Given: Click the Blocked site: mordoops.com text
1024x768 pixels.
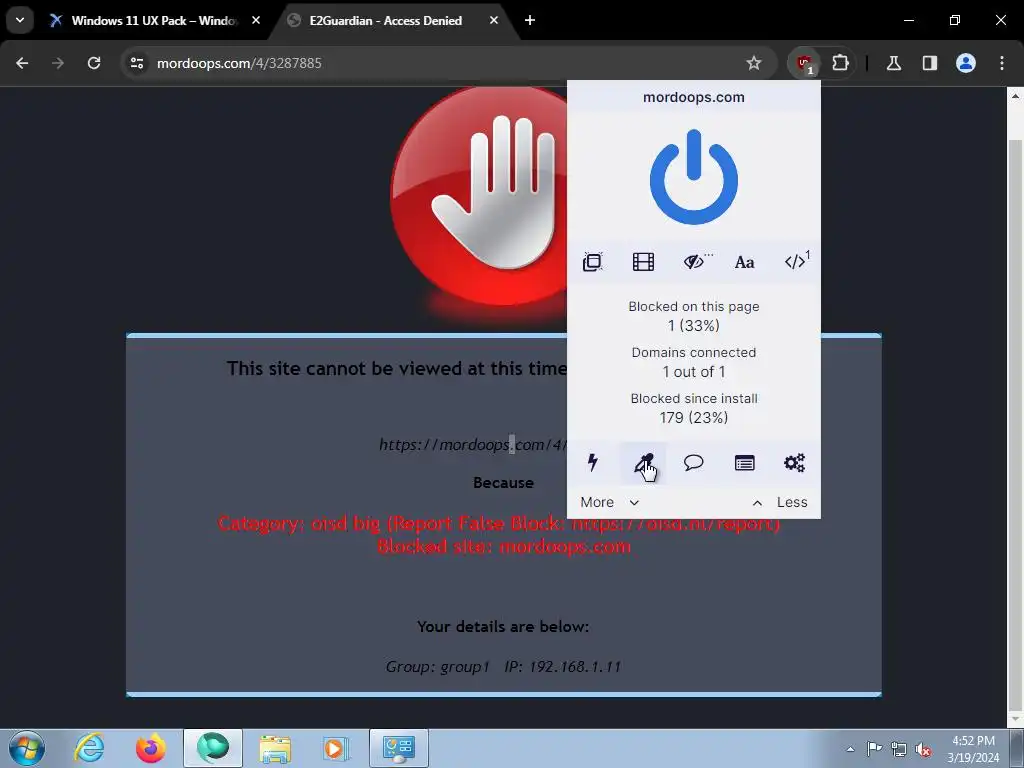Looking at the screenshot, I should 504,547.
